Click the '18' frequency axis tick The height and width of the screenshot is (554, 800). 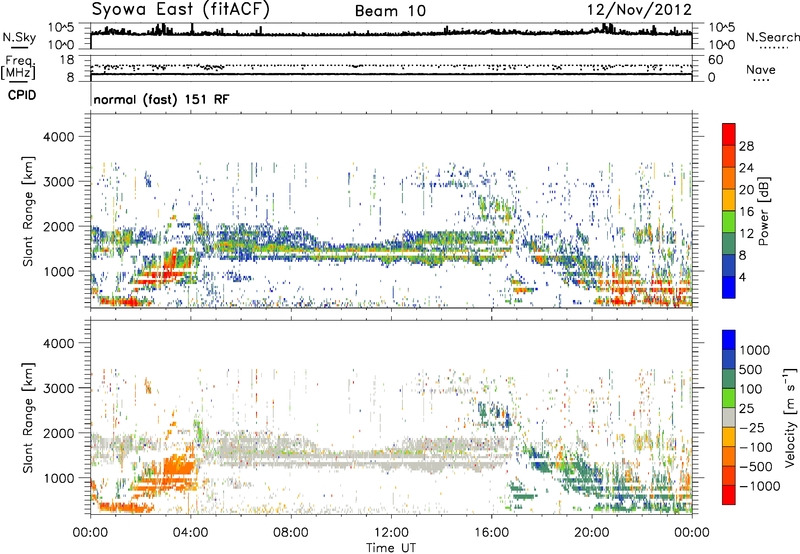point(67,60)
